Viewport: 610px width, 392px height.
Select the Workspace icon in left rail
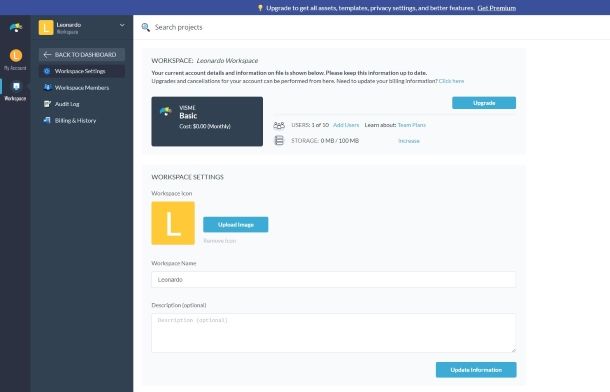16,86
